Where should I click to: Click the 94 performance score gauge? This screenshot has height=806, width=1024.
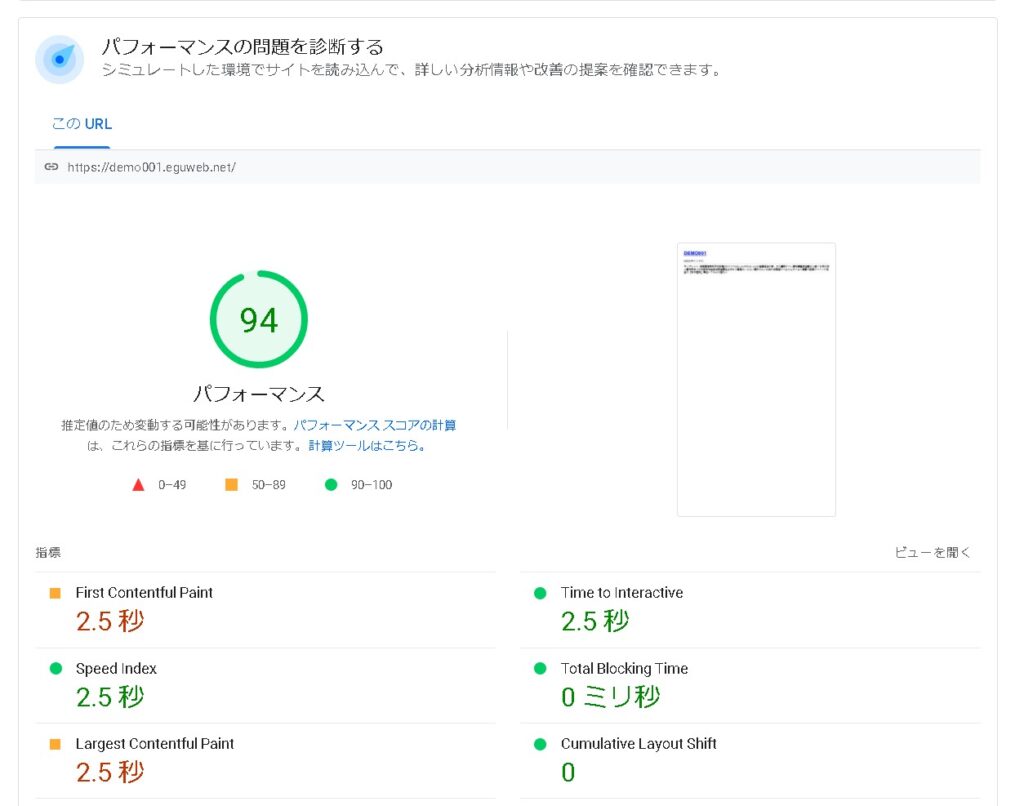258,320
